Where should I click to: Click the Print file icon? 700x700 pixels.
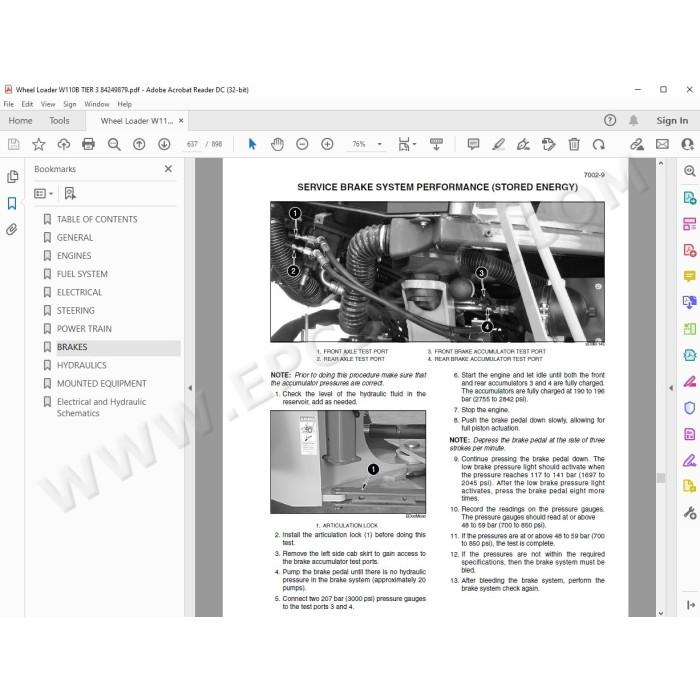[x=88, y=144]
